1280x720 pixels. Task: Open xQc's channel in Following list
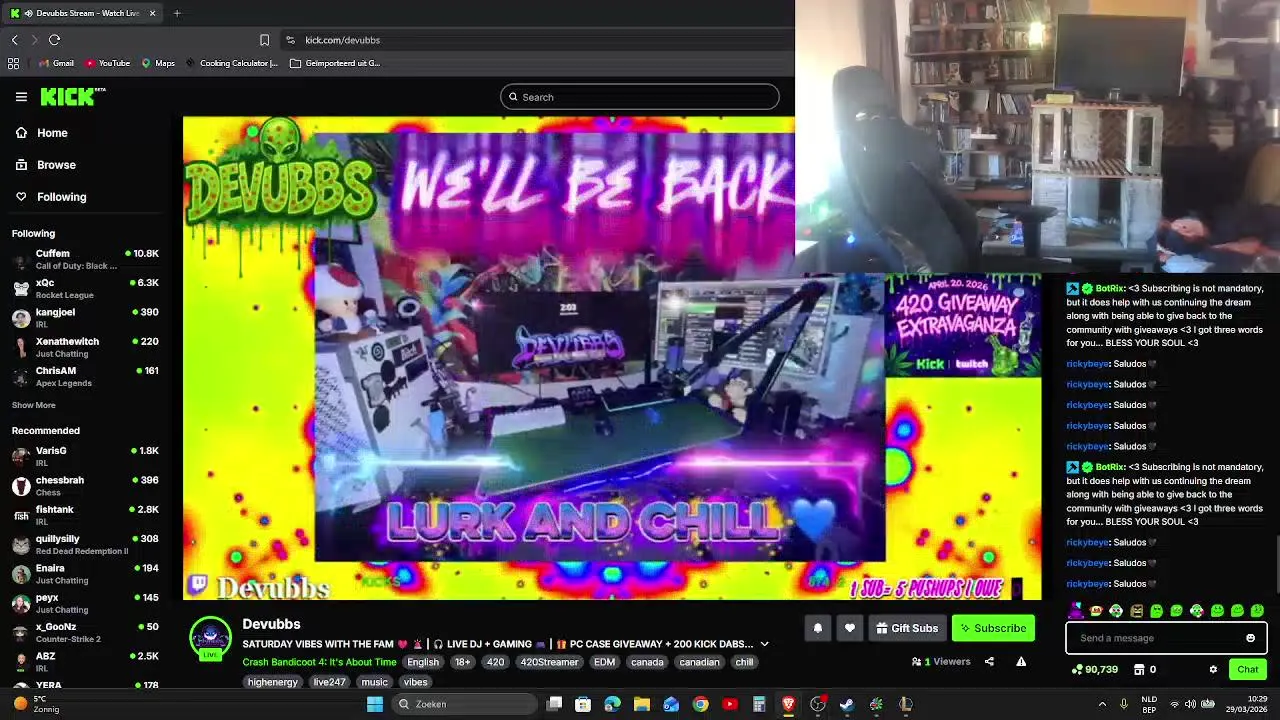click(x=85, y=288)
